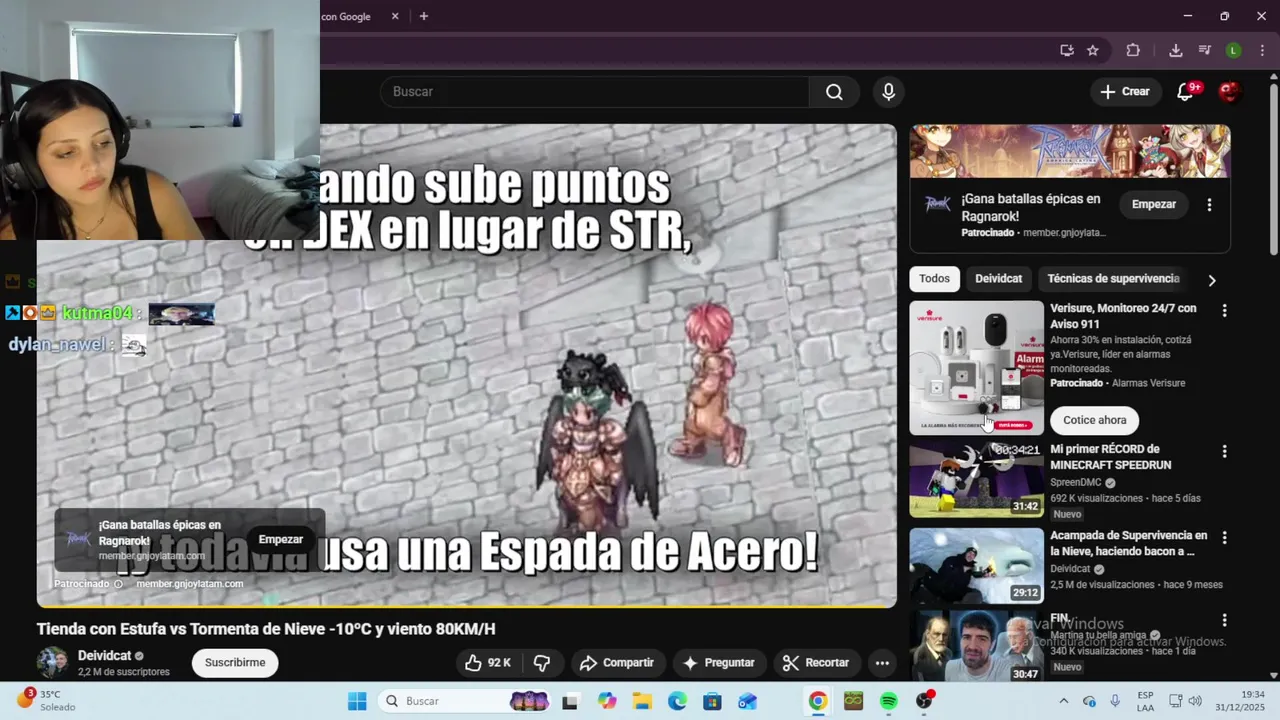Viewport: 1280px width, 720px height.
Task: Like the video with 92 K likes
Action: click(x=488, y=663)
